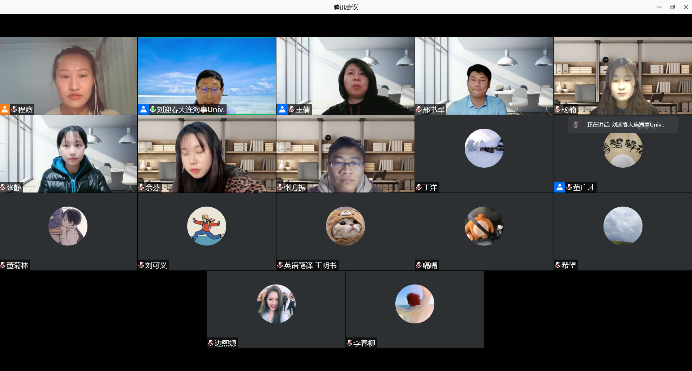Click the muted mic in speaking notification popup

click(x=575, y=125)
